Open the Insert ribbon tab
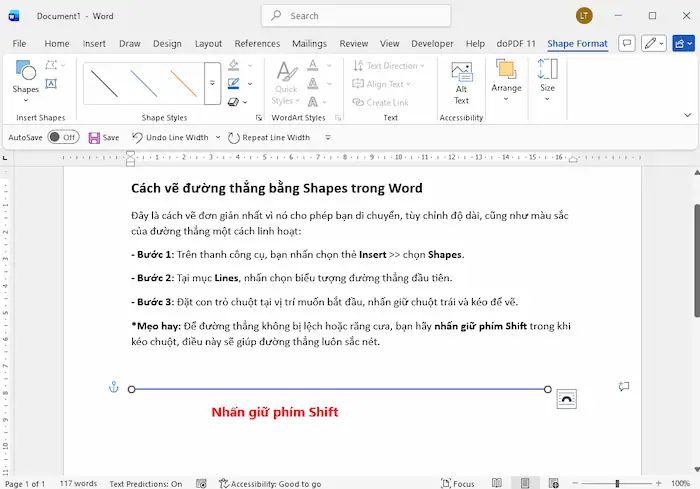The width and height of the screenshot is (700, 489). [x=94, y=44]
